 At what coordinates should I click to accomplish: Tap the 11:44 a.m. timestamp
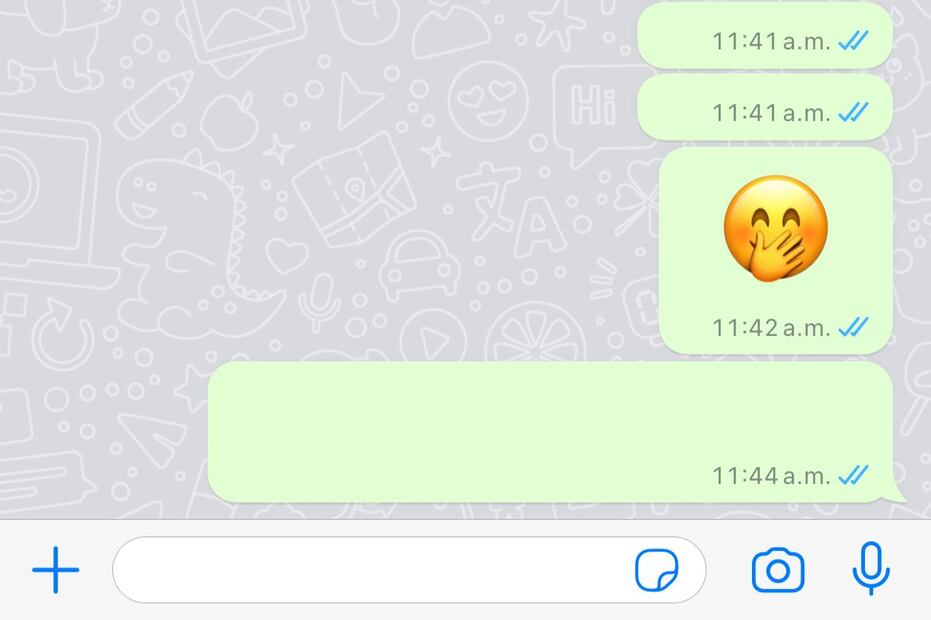tap(771, 476)
